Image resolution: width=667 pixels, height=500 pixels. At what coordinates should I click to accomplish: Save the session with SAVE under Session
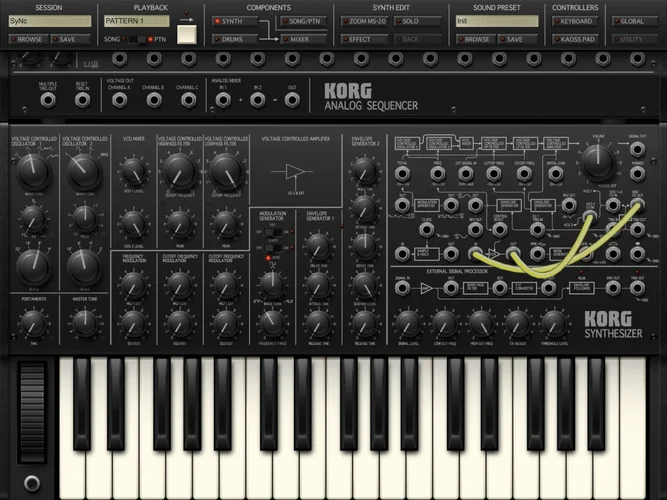tap(71, 39)
